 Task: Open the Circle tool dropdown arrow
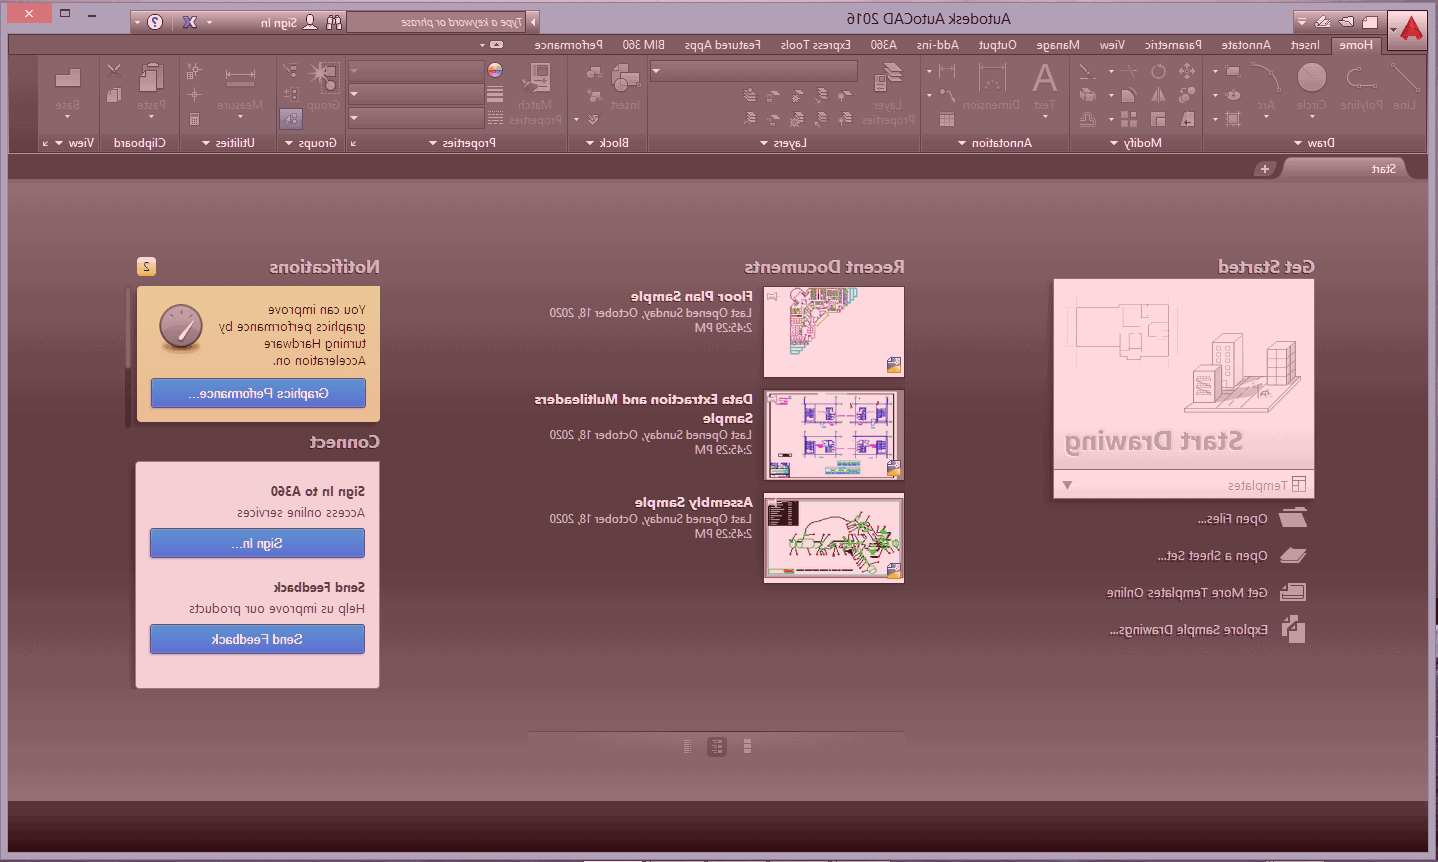click(x=1311, y=117)
